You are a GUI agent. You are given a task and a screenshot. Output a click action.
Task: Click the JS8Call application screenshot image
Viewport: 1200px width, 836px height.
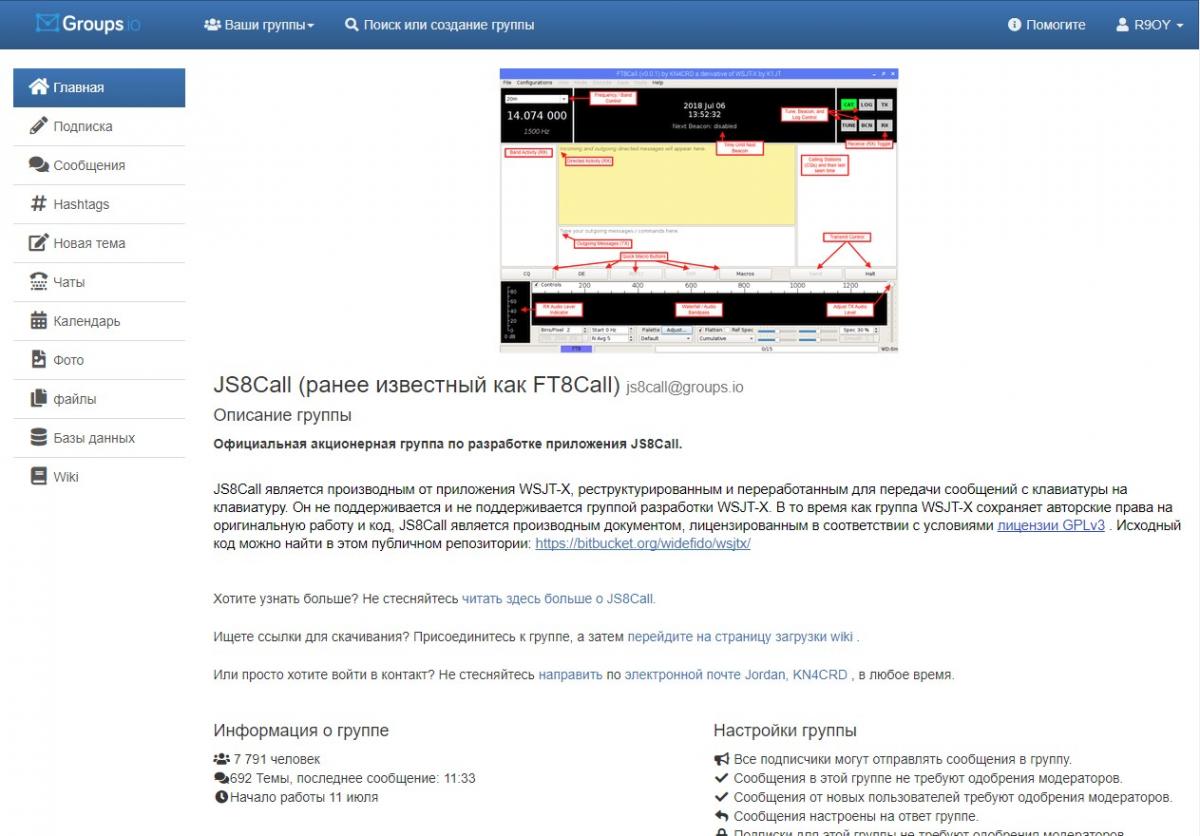click(699, 210)
